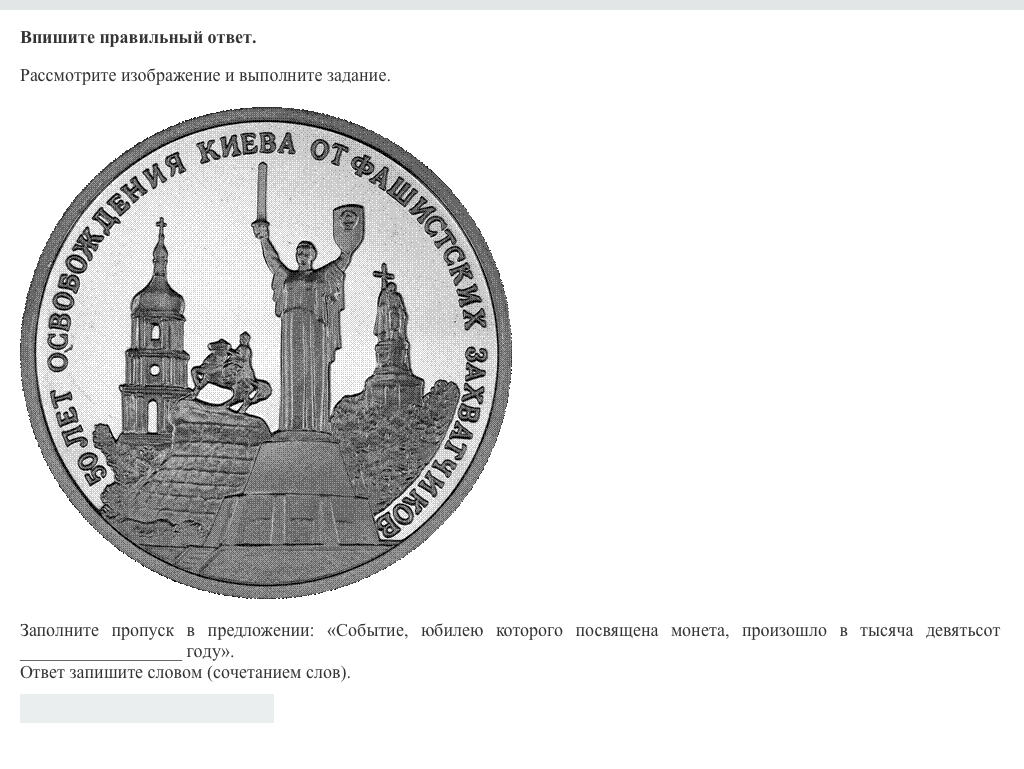Click the coin image

tap(266, 352)
